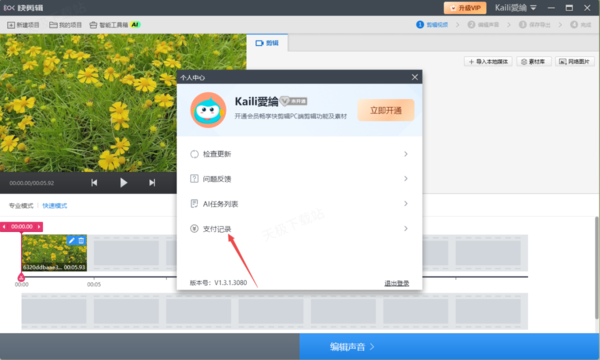The image size is (600, 360).
Task: Click the 升级VIP button
Action: [465, 8]
